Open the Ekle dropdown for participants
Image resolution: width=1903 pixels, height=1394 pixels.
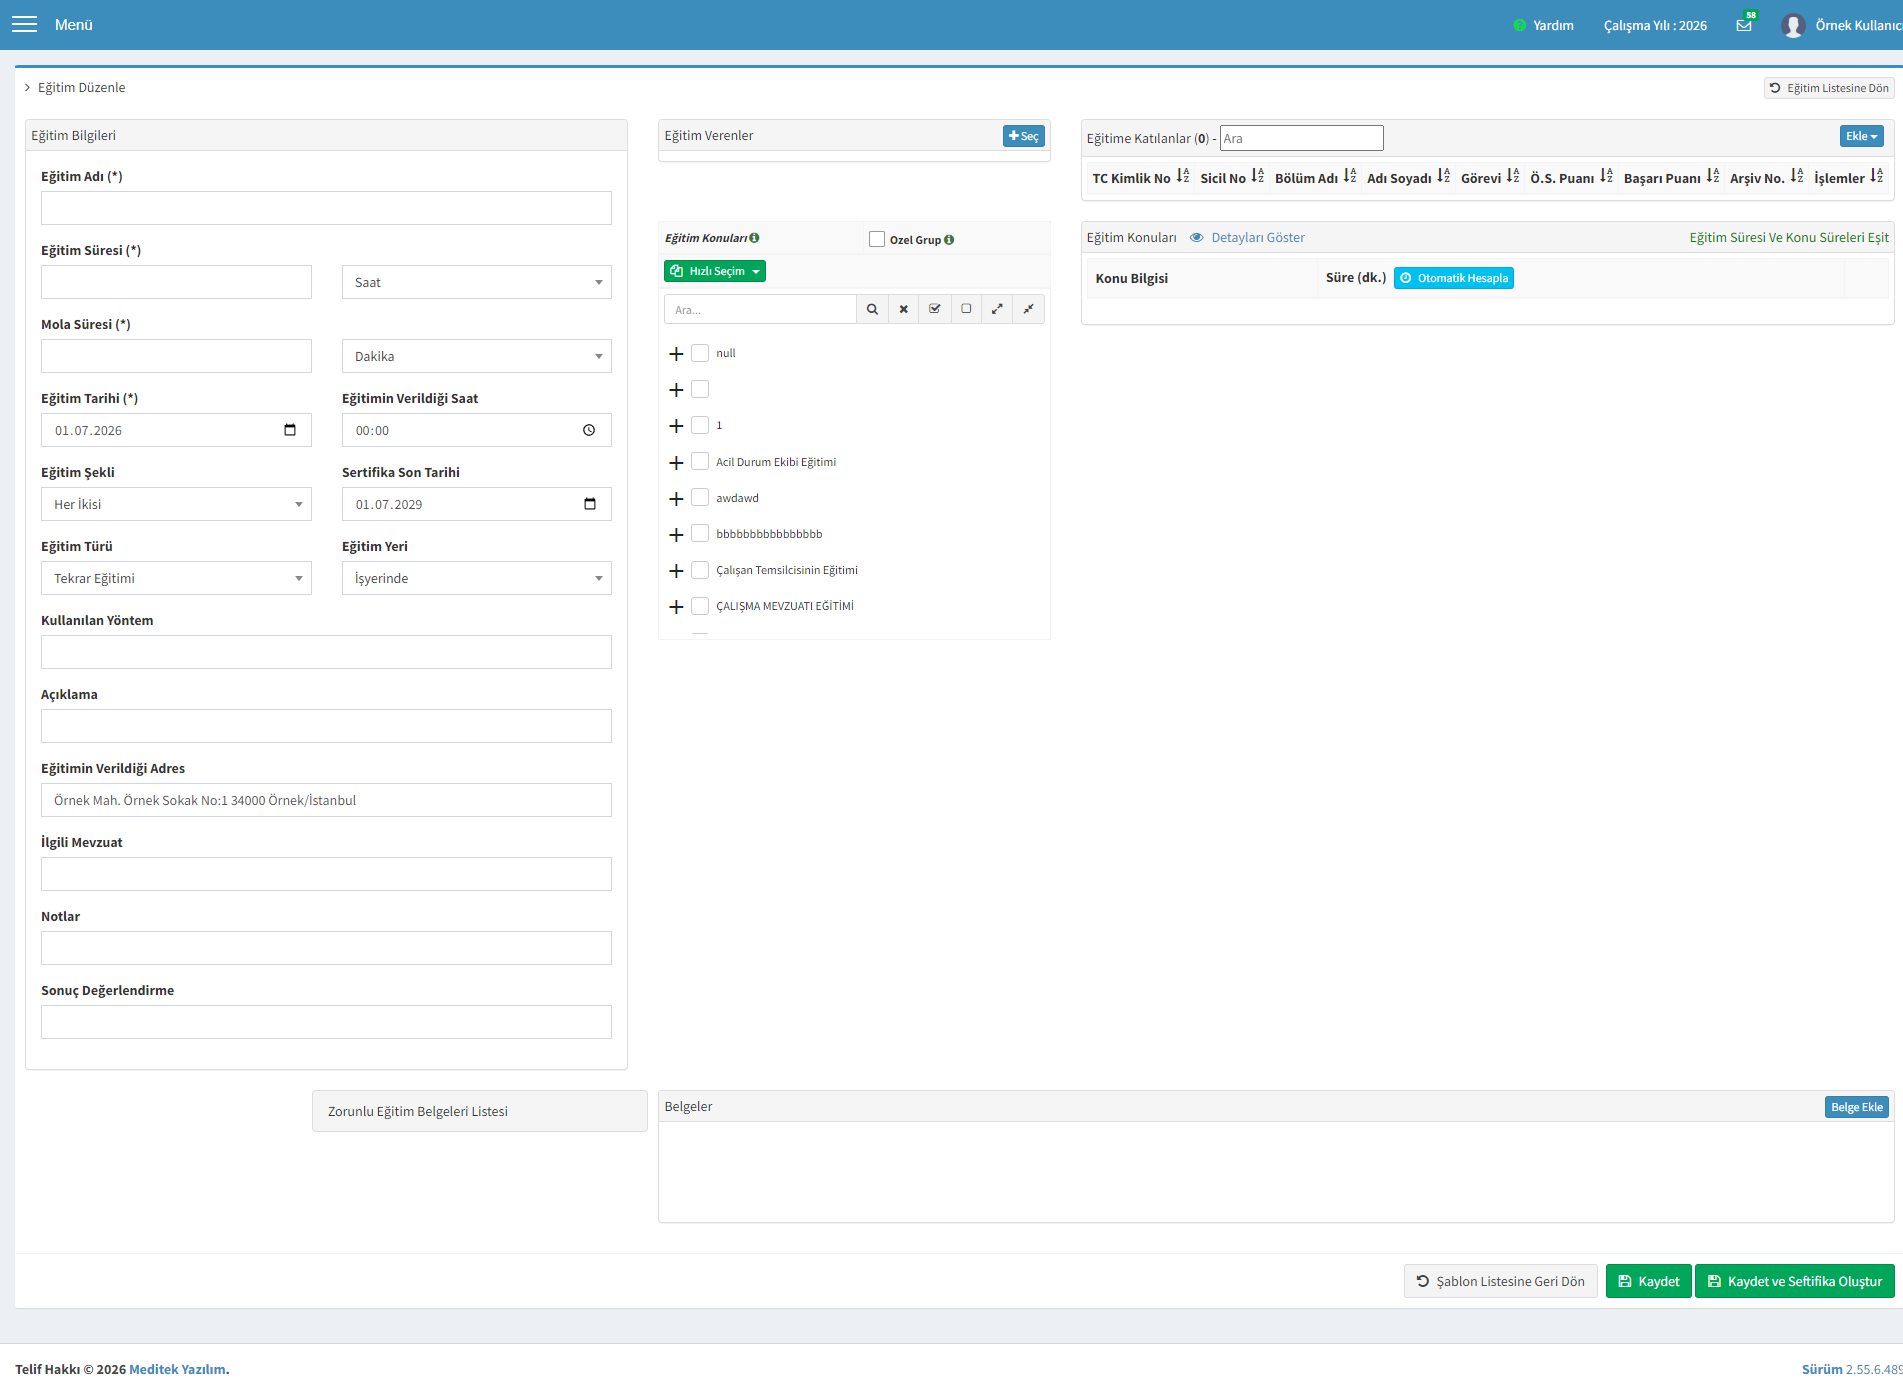1862,136
